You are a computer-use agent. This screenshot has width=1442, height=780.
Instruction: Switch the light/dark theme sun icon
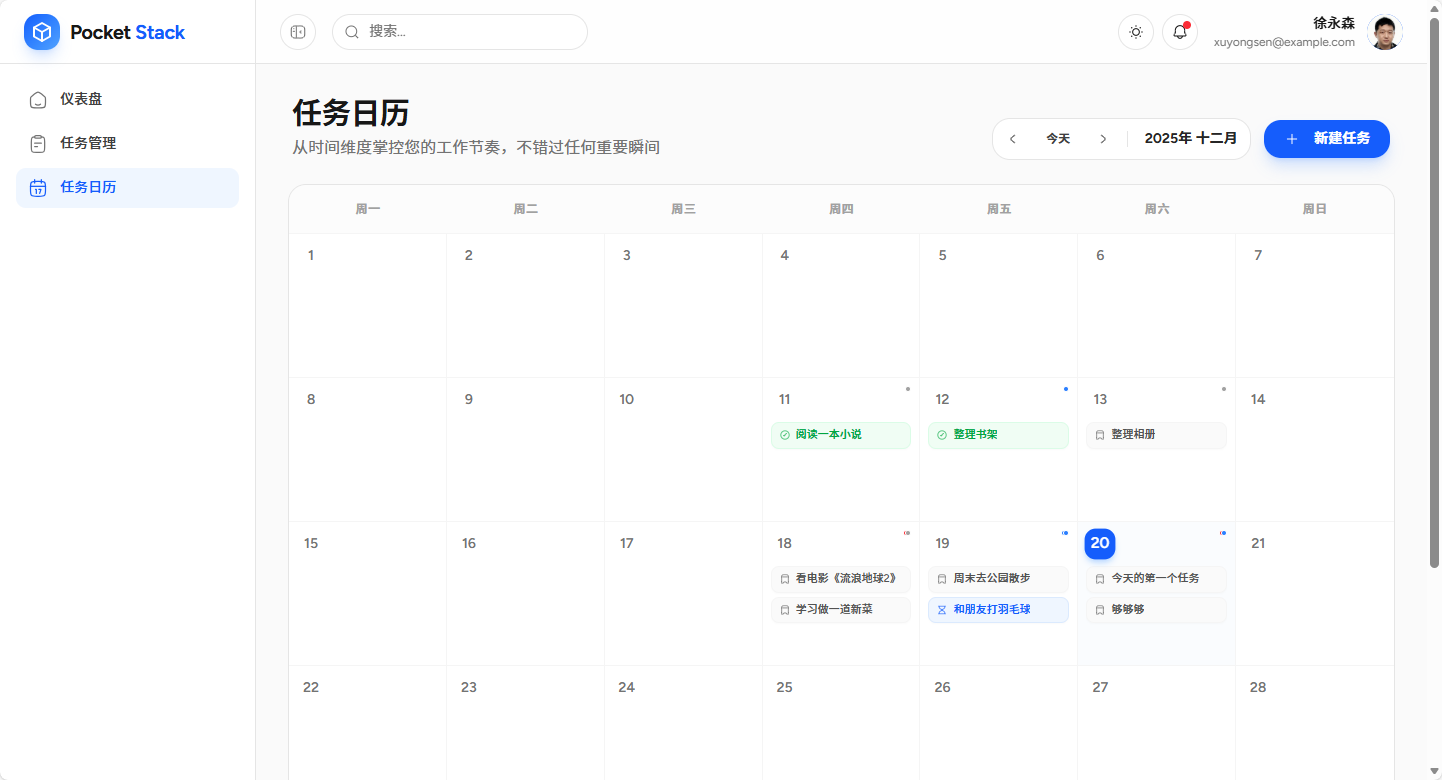1136,32
